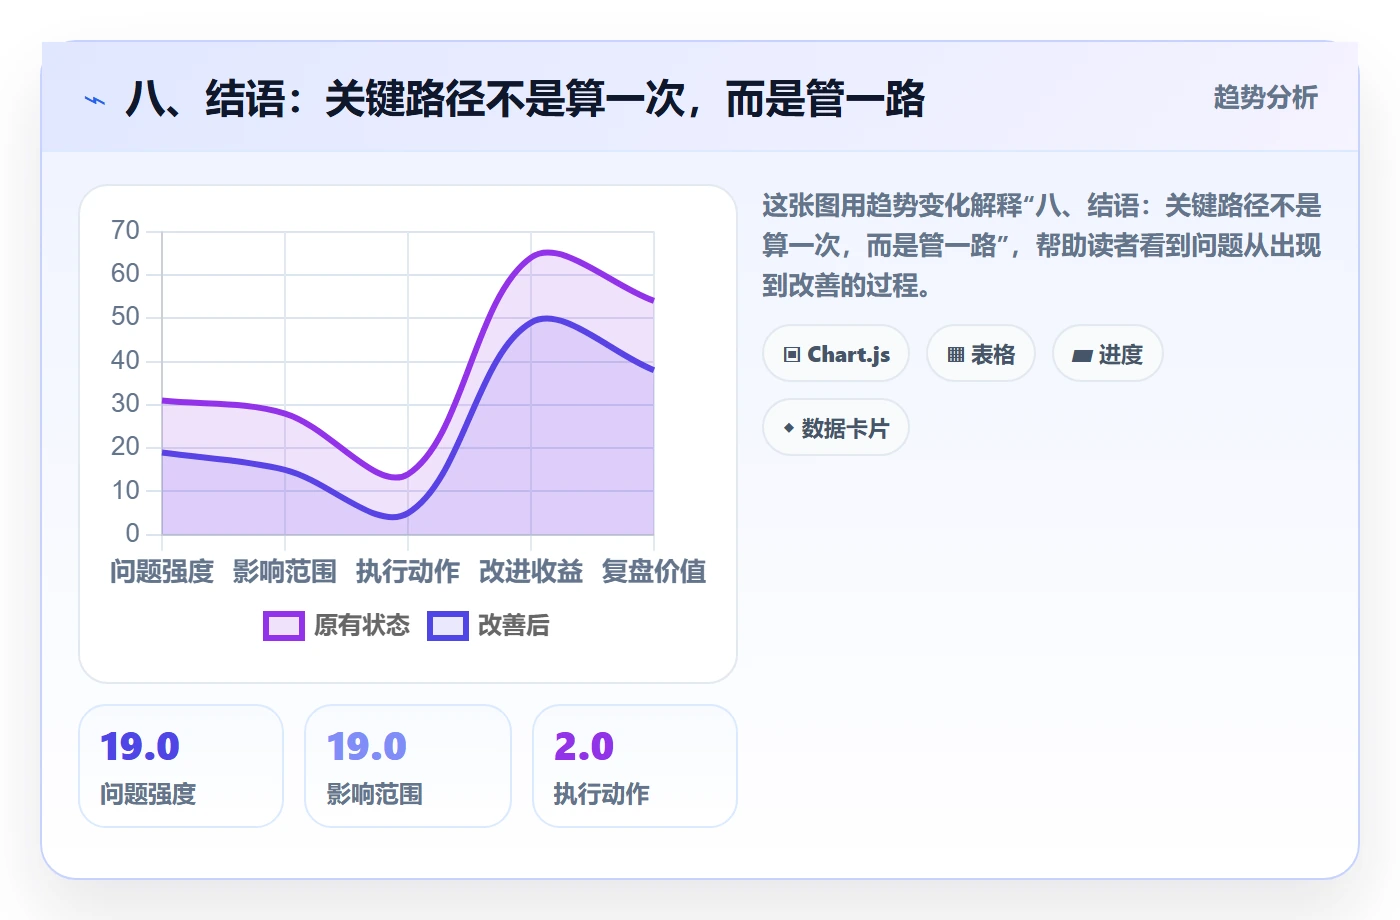The height and width of the screenshot is (920, 1400).
Task: Click the 改进收益 axis label
Action: [531, 571]
